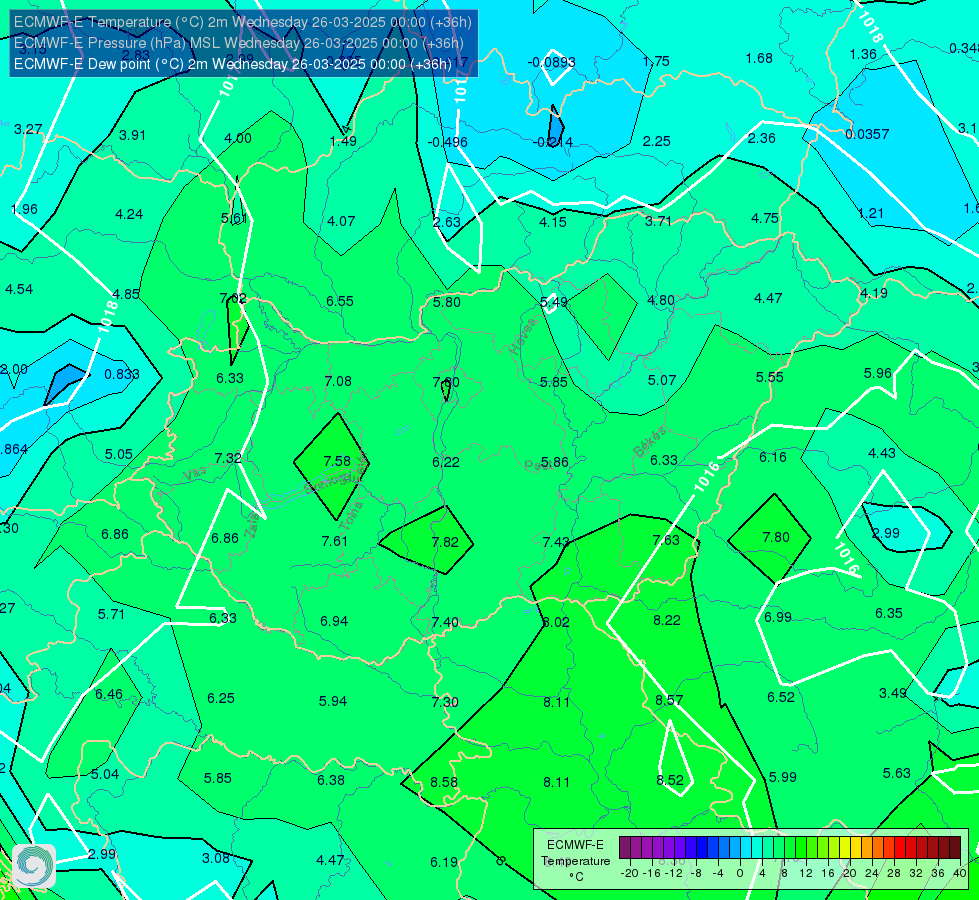Click the 5.96 temperature value
Viewport: 979px width, 900px height.
878,373
